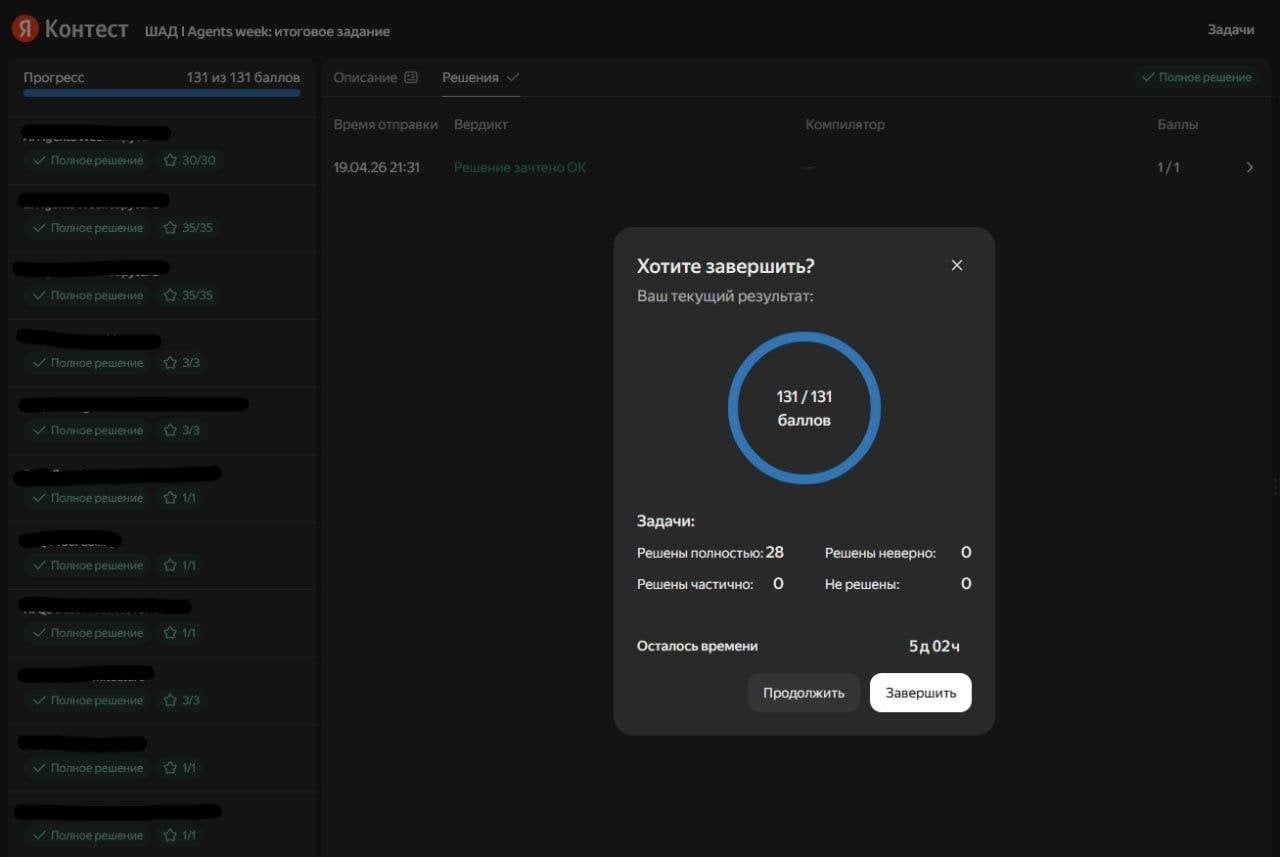Click the Yandex Я logo icon
The image size is (1280, 857).
pyautogui.click(x=24, y=29)
